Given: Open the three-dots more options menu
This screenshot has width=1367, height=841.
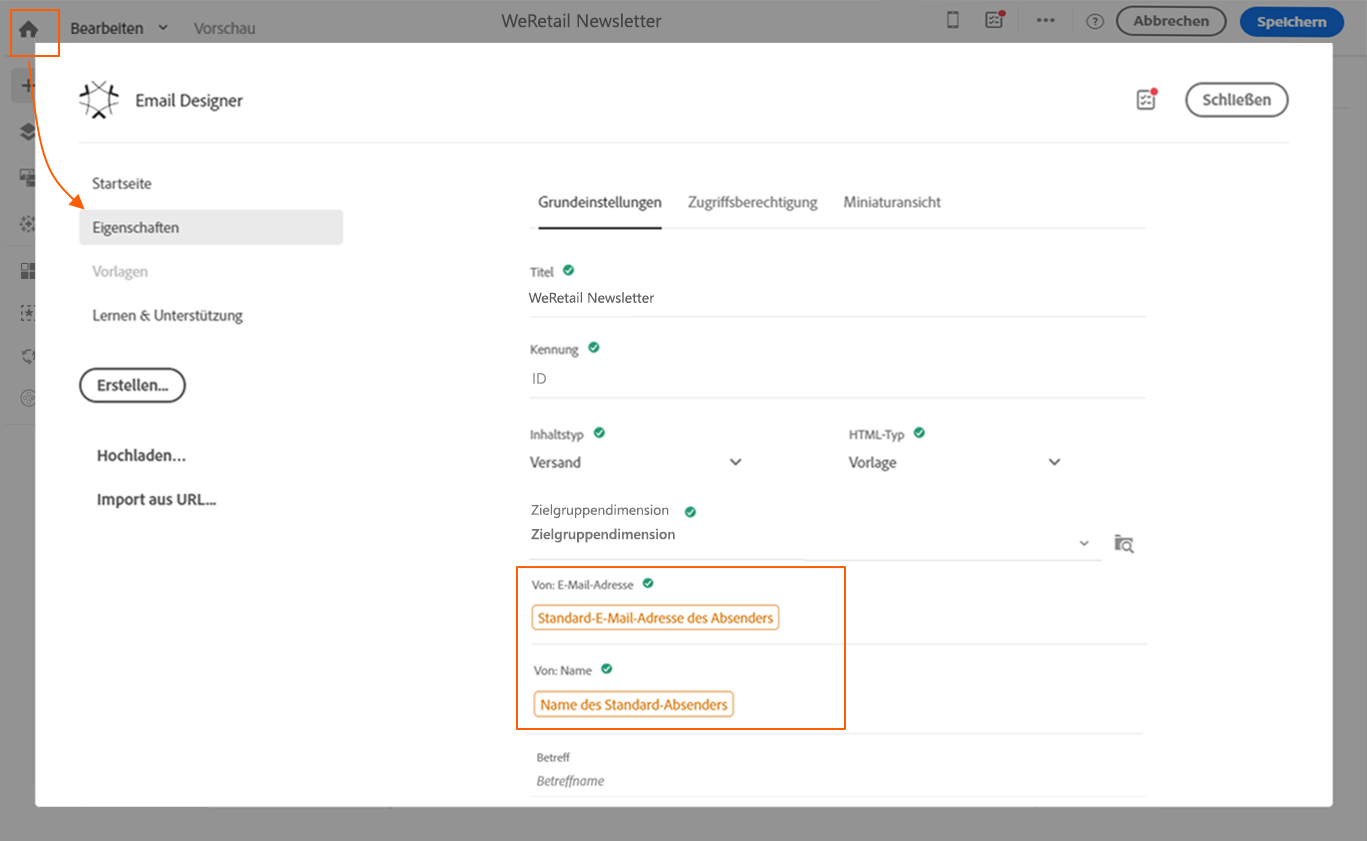Looking at the screenshot, I should pyautogui.click(x=1046, y=21).
